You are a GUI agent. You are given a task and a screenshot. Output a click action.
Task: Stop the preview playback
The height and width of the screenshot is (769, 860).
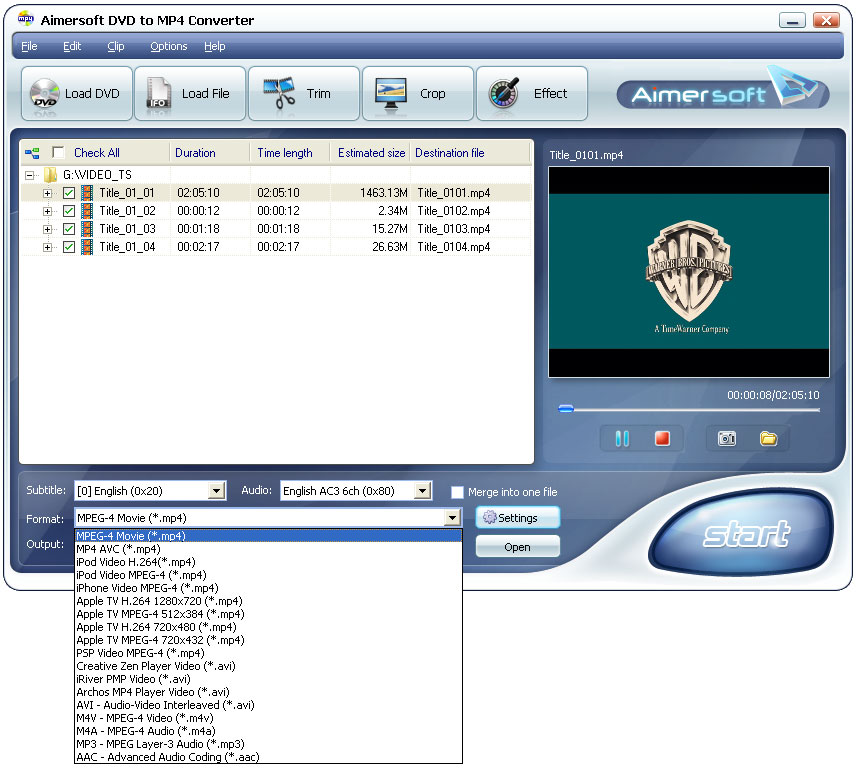click(662, 439)
